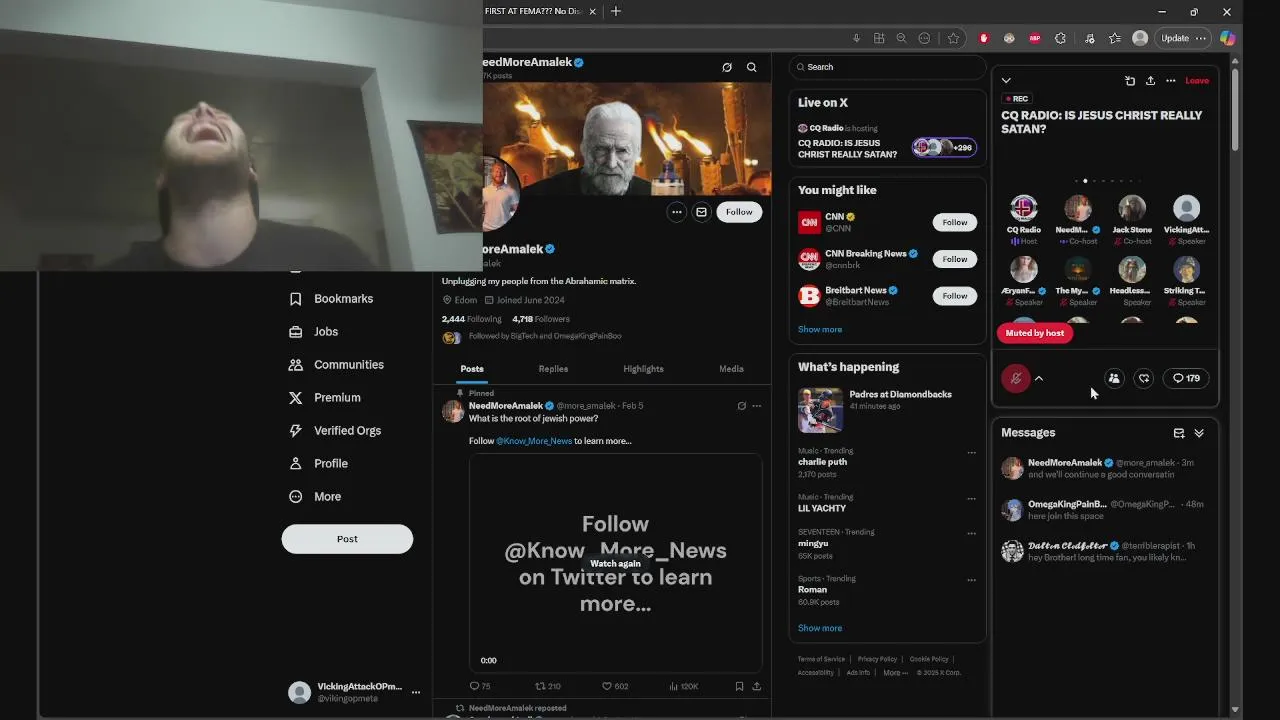This screenshot has width=1280, height=720.
Task: Click repost icon showing 210
Action: pos(548,686)
